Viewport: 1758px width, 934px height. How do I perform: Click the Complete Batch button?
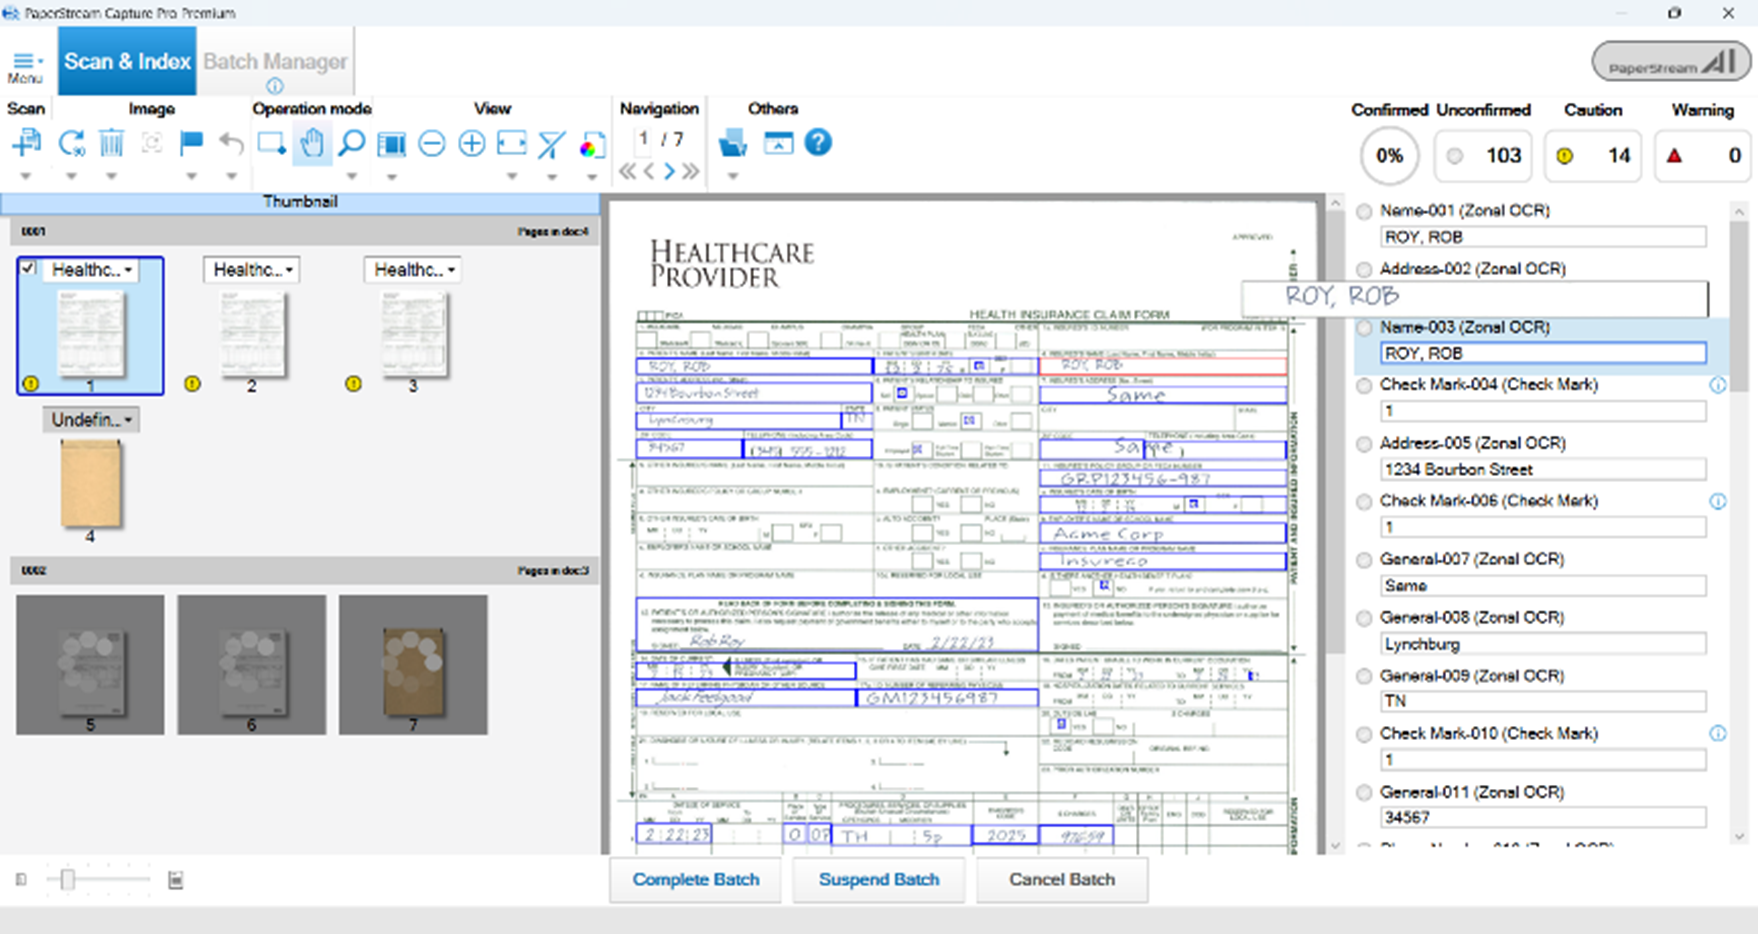click(x=696, y=880)
